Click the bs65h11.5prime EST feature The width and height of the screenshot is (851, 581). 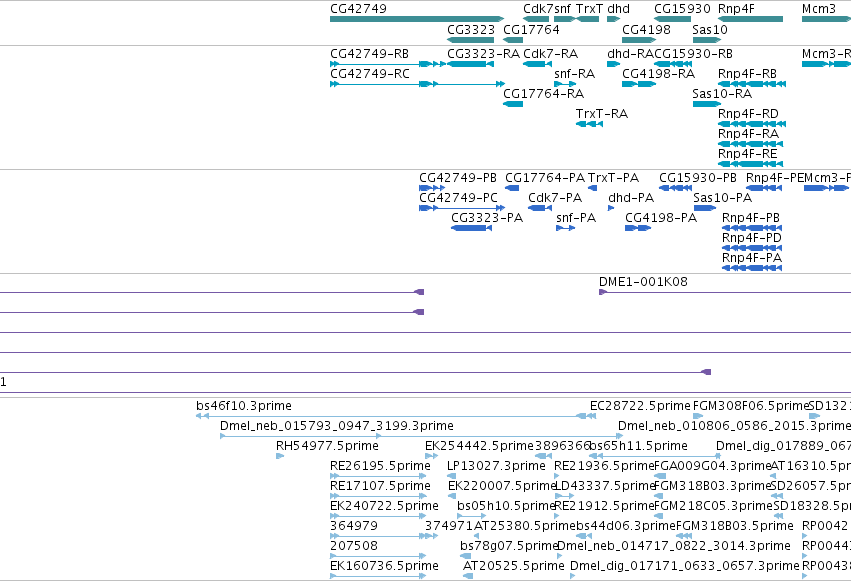(x=656, y=456)
